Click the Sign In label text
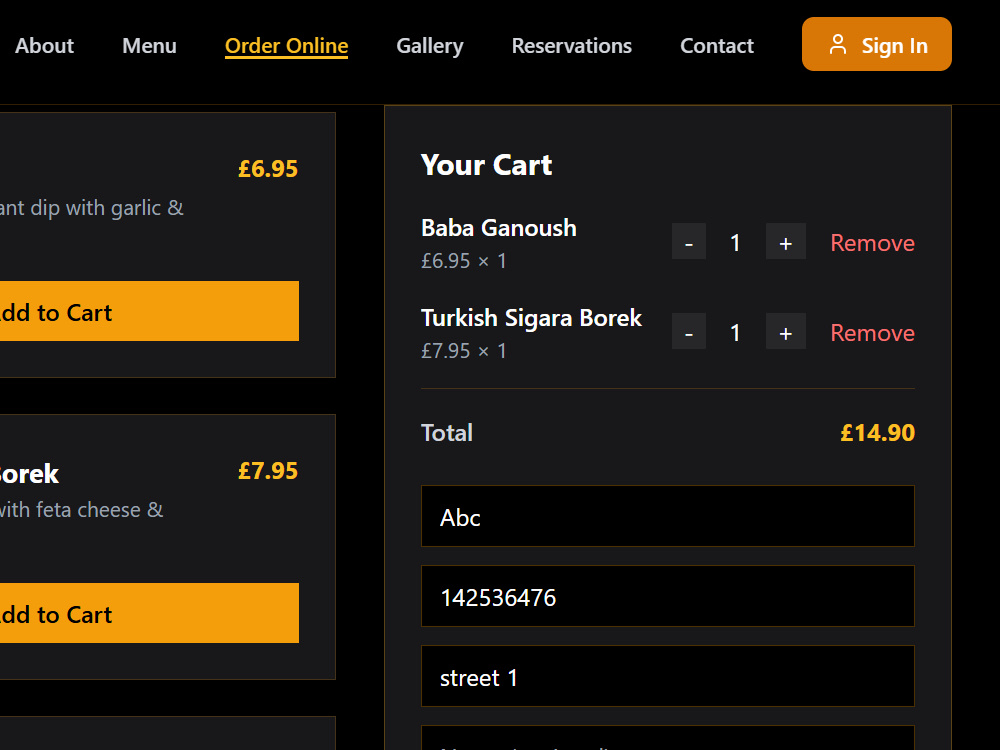The width and height of the screenshot is (1000, 750). click(x=894, y=46)
